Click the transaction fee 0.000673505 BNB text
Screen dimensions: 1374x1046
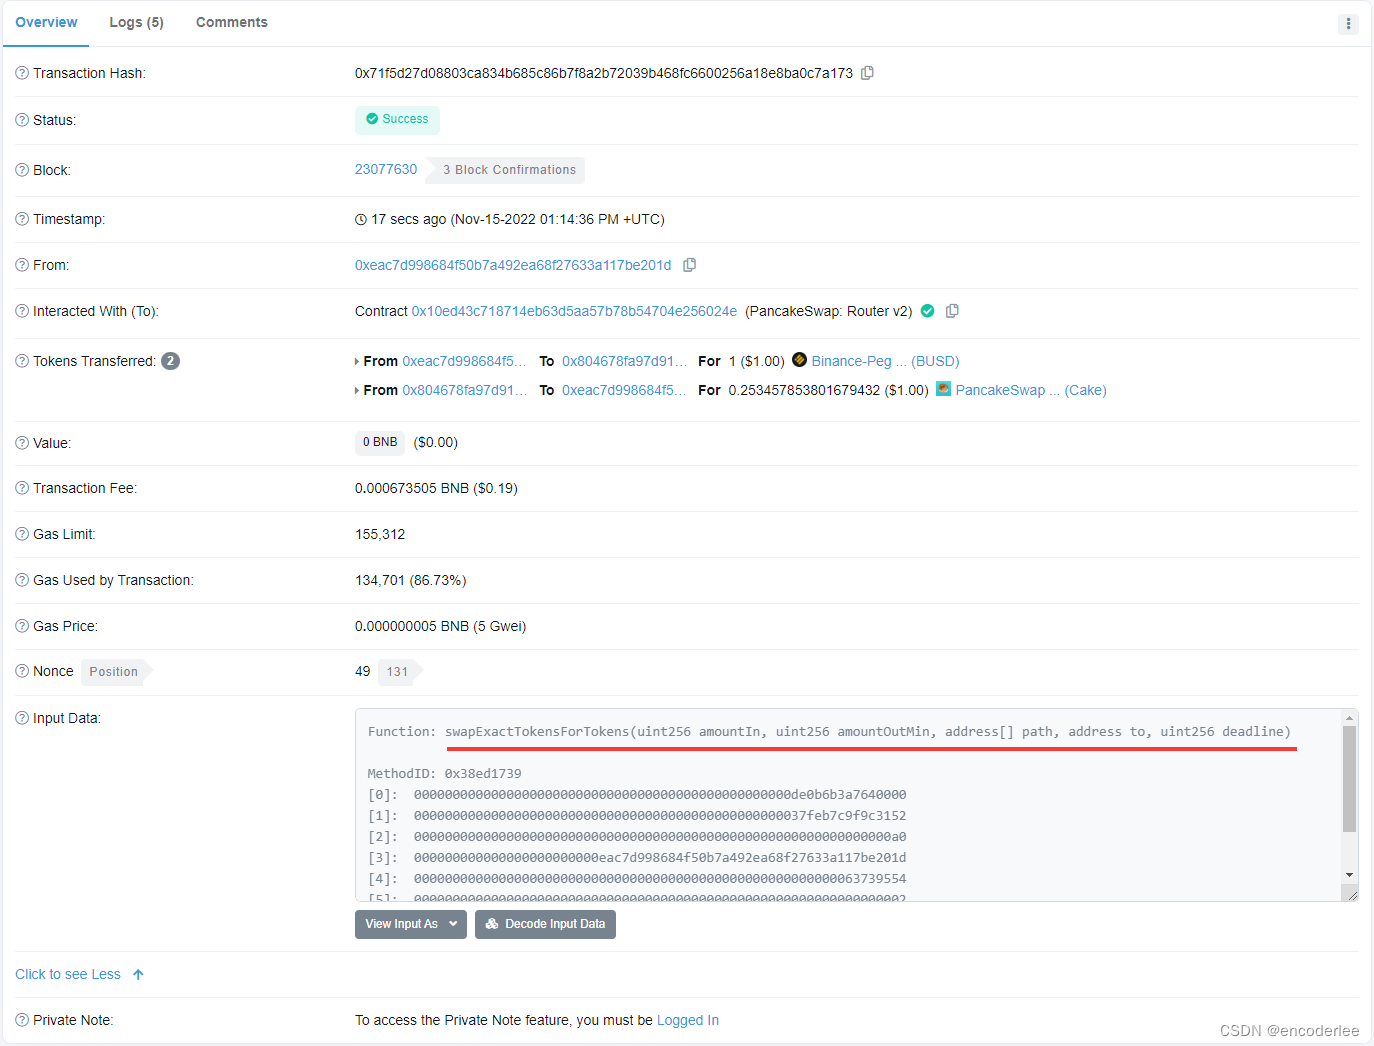coord(436,488)
